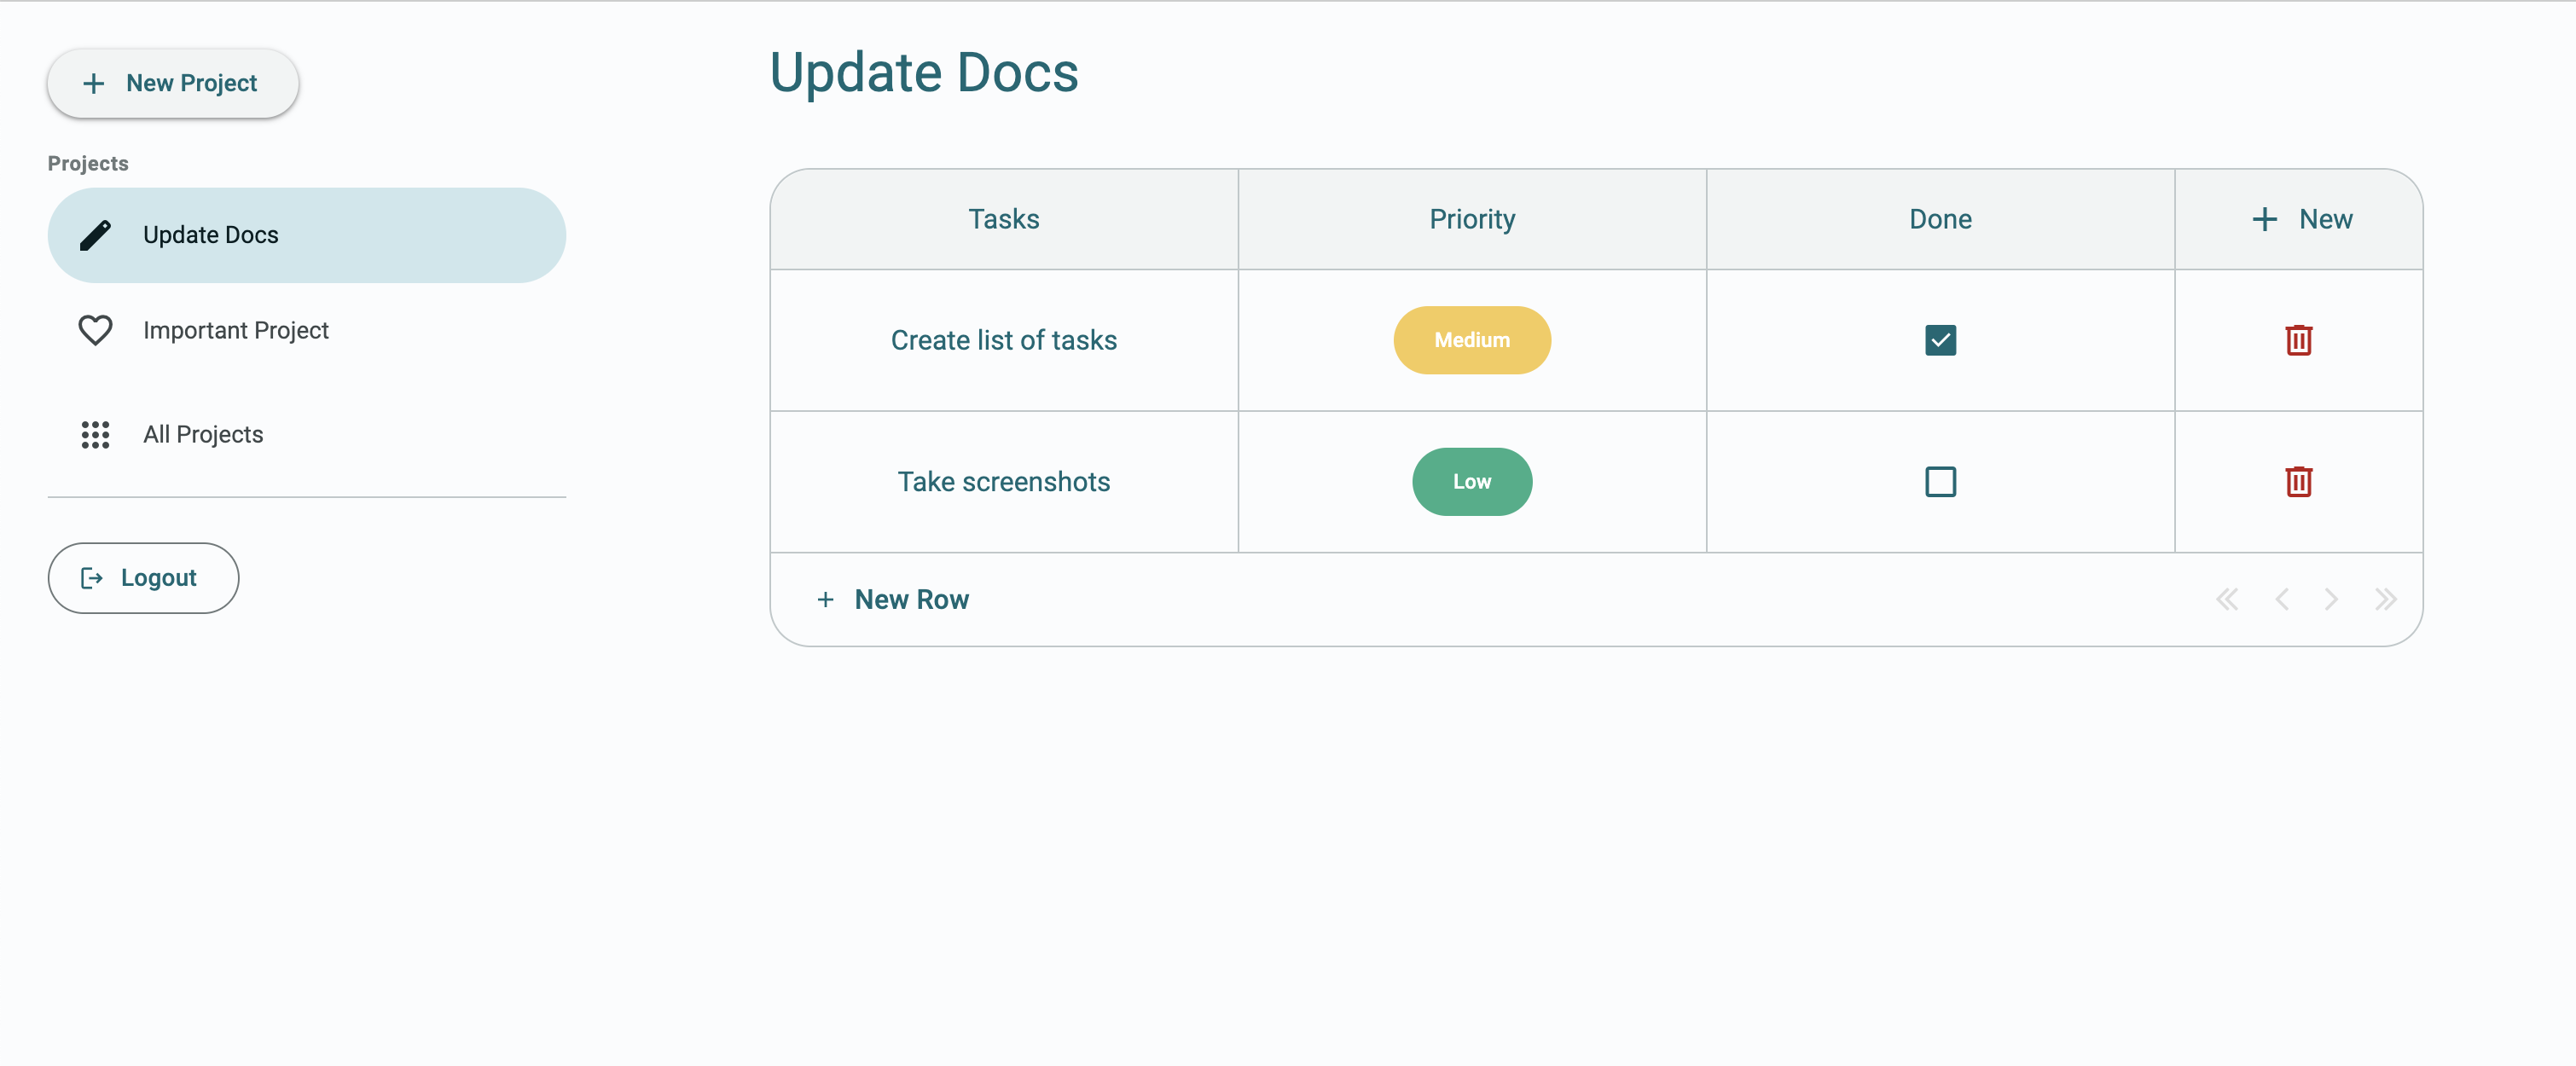Edit the 'Take screenshots' task cell

coord(1003,482)
